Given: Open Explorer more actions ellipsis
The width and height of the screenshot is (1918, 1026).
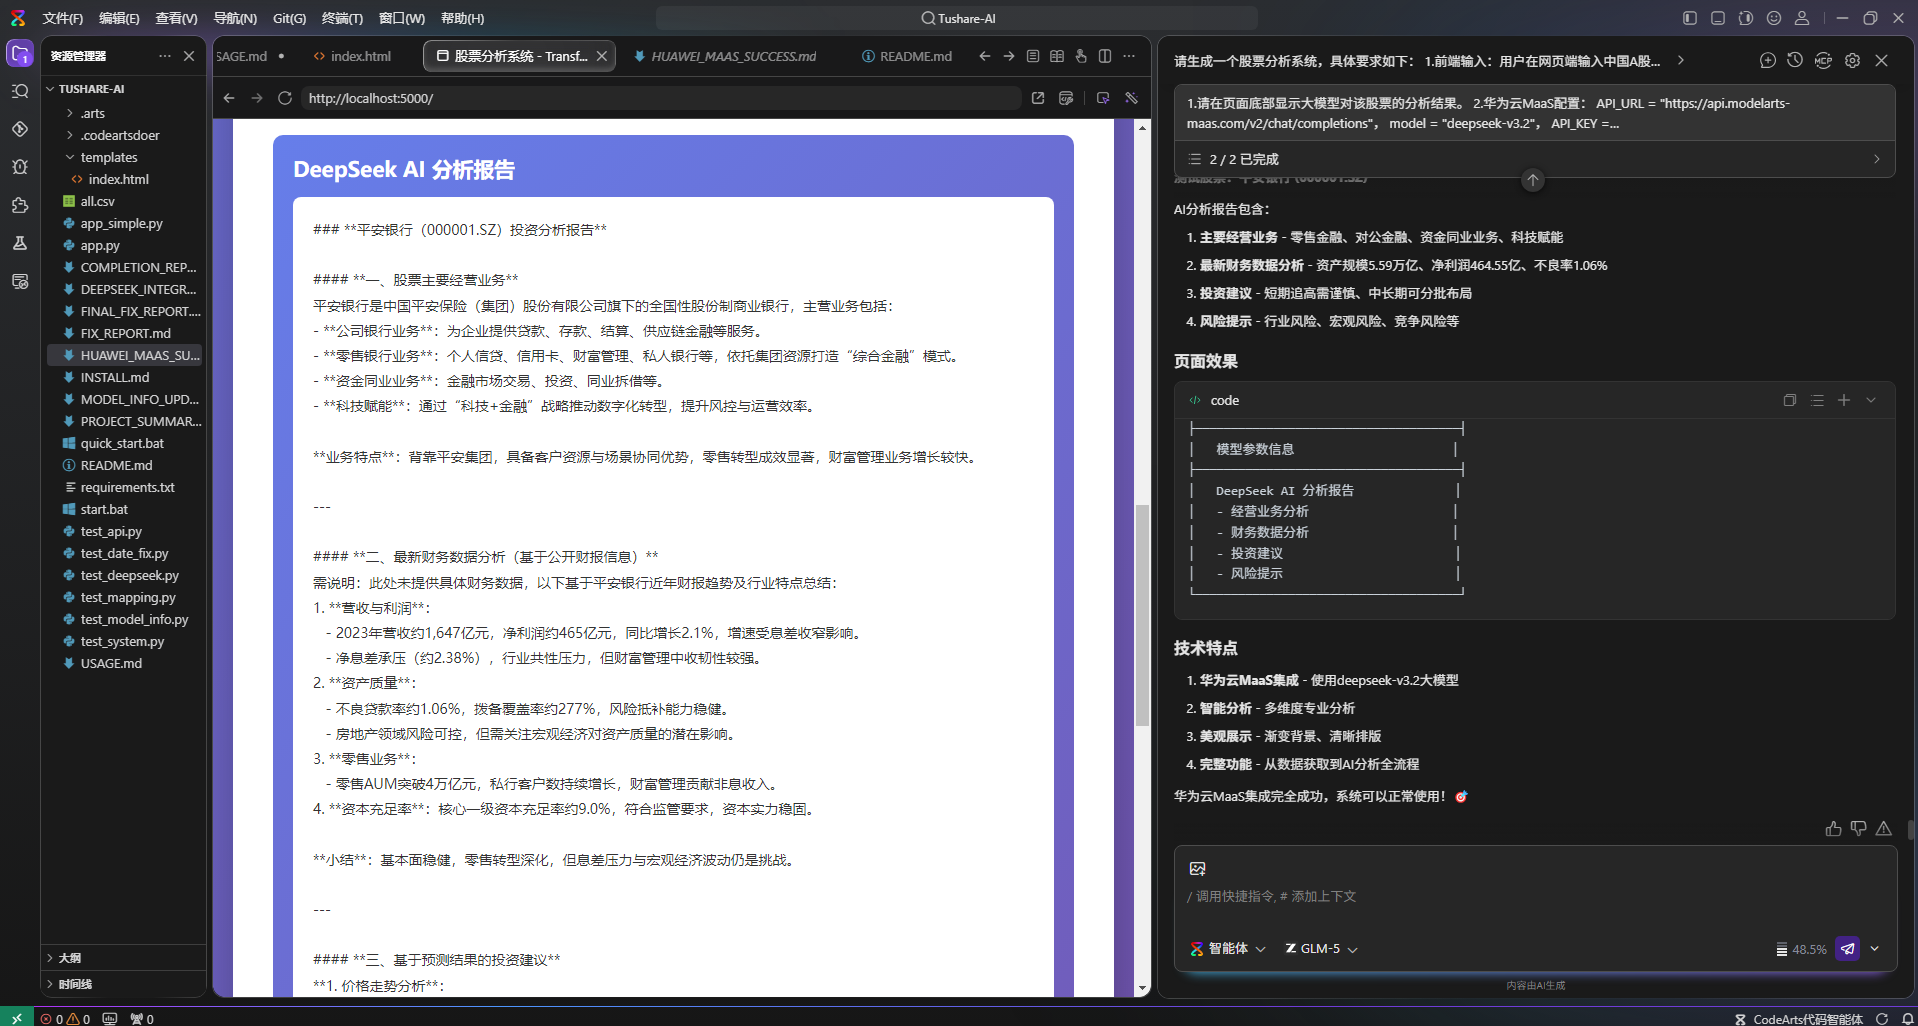Looking at the screenshot, I should click(165, 56).
